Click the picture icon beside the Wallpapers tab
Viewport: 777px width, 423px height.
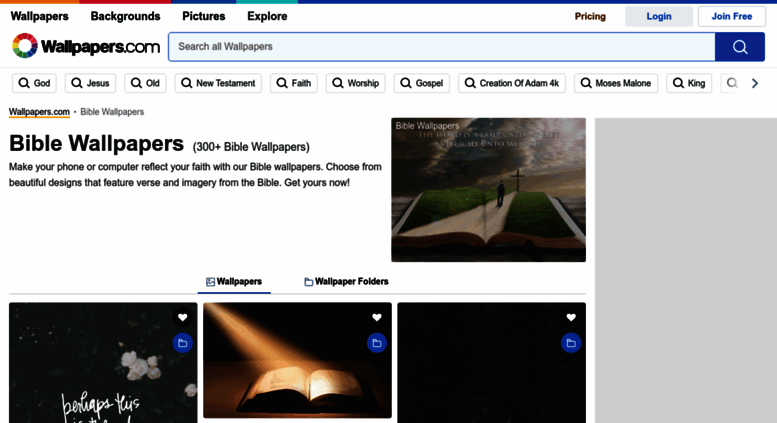point(210,282)
